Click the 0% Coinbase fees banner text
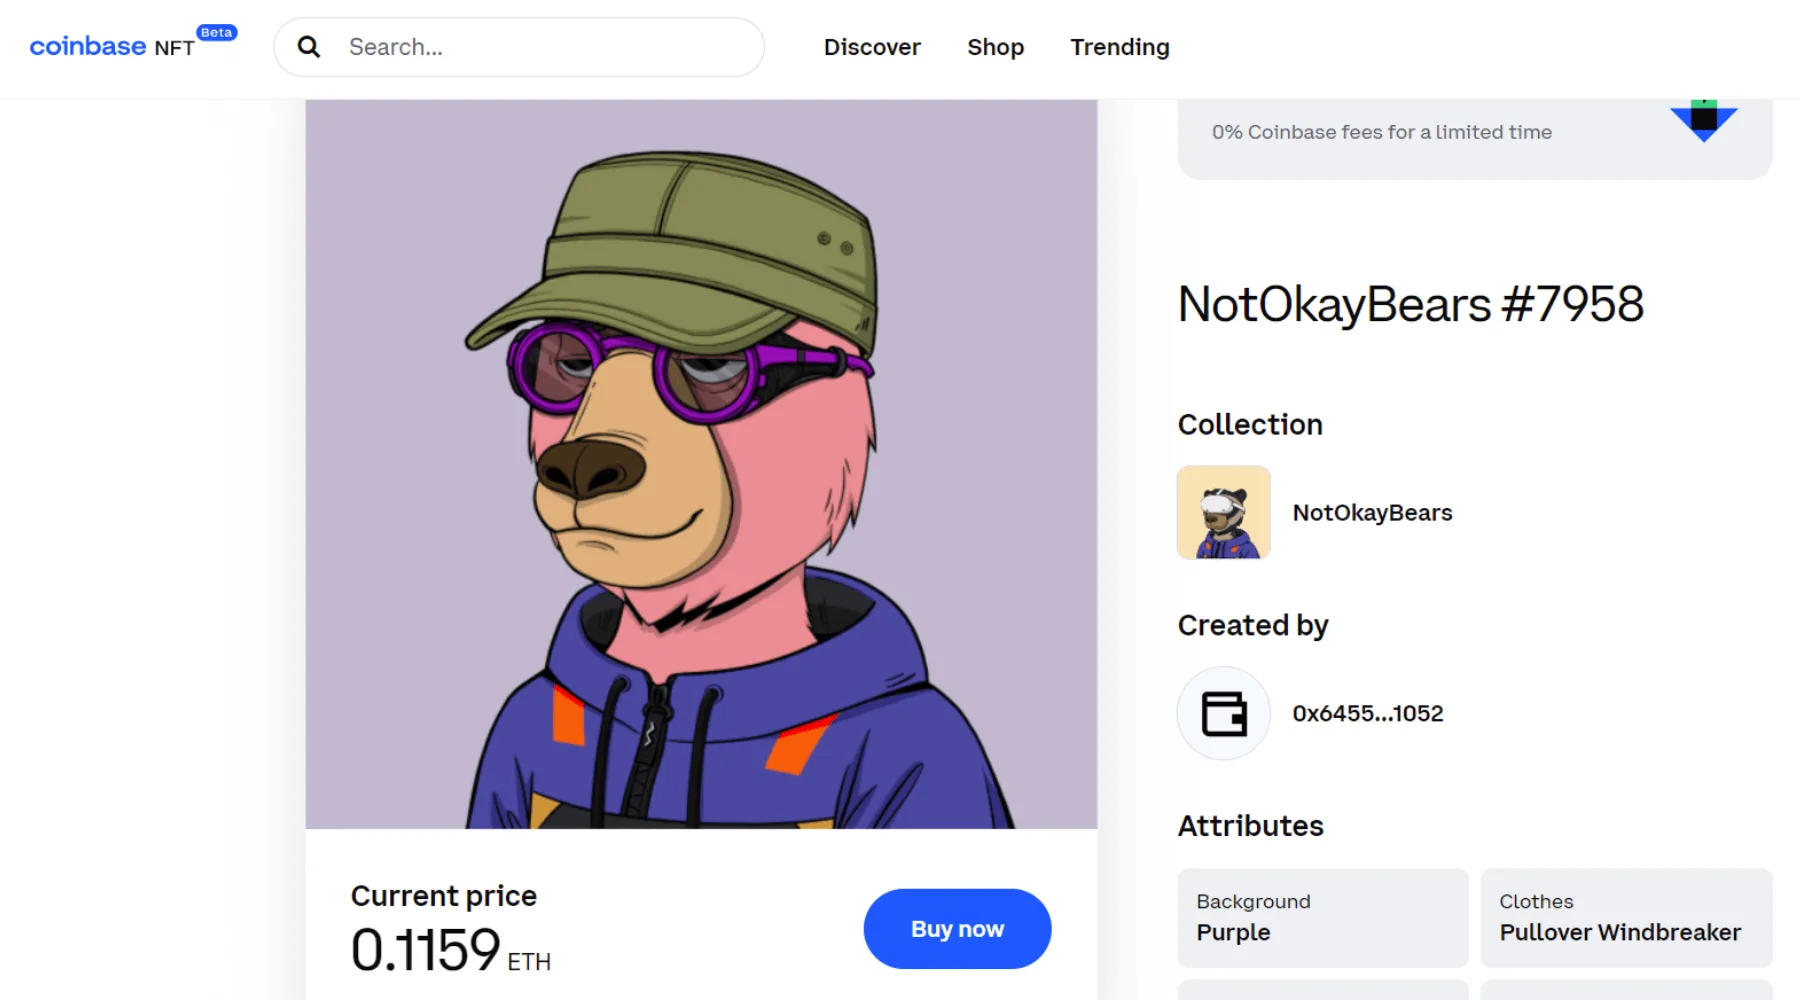The image size is (1800, 1000). [1381, 132]
